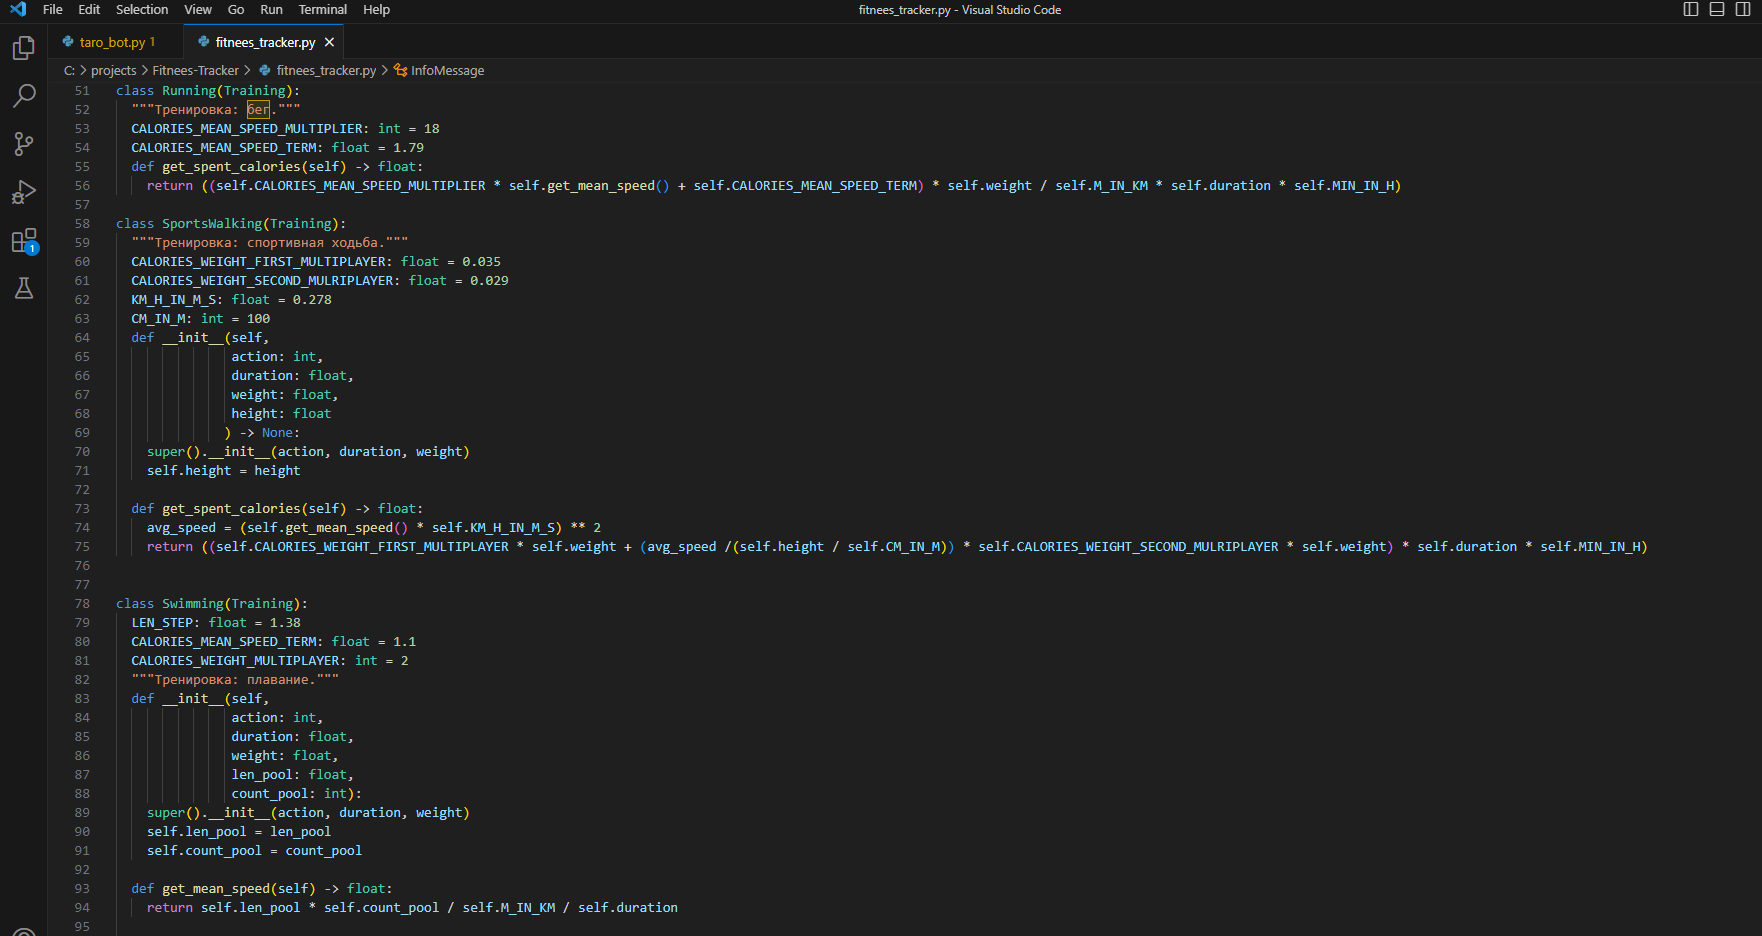Viewport: 1762px width, 936px height.
Task: Open fitnees_tracker.py breadcrumb dropdown
Action: pyautogui.click(x=326, y=70)
